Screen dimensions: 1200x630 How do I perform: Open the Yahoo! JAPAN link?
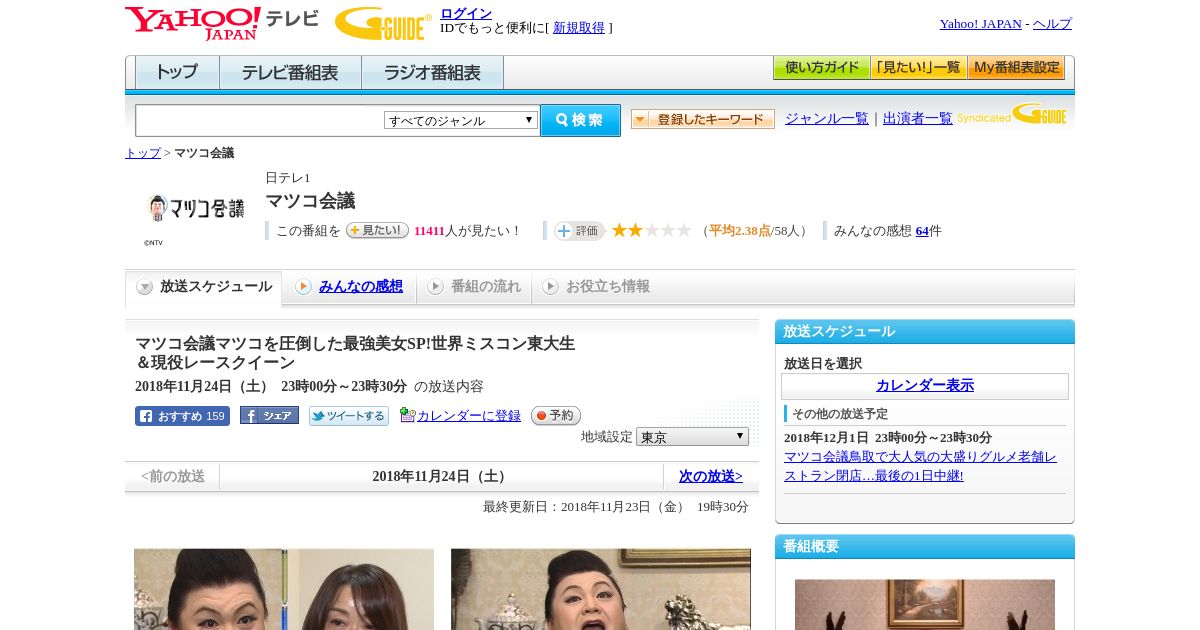(981, 24)
